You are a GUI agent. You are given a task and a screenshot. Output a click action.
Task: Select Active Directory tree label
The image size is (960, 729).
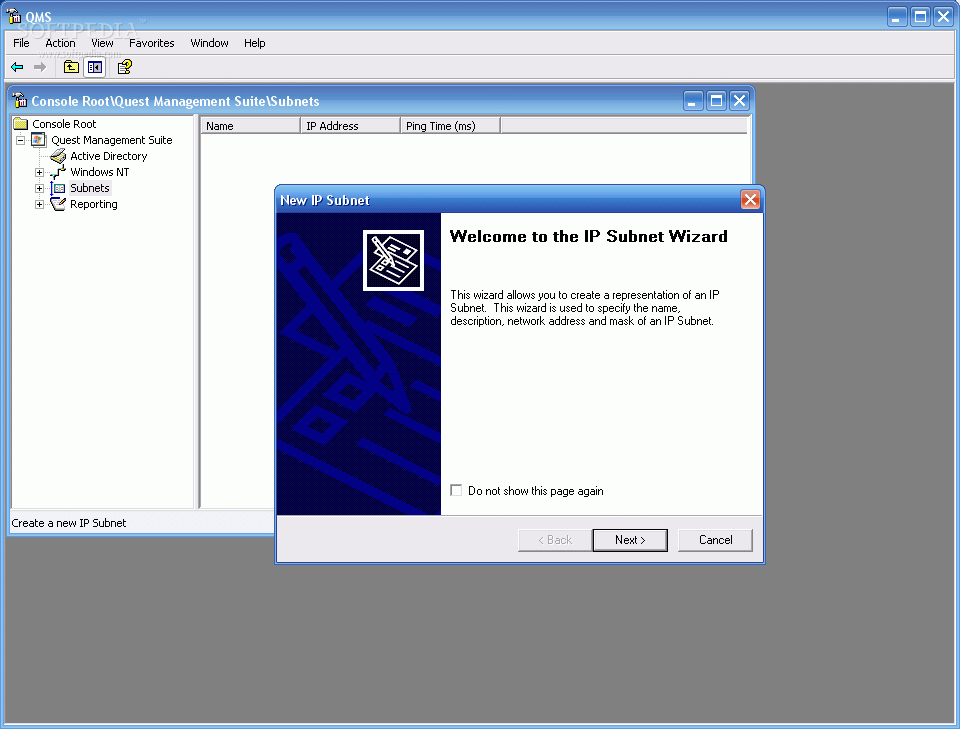coord(108,156)
